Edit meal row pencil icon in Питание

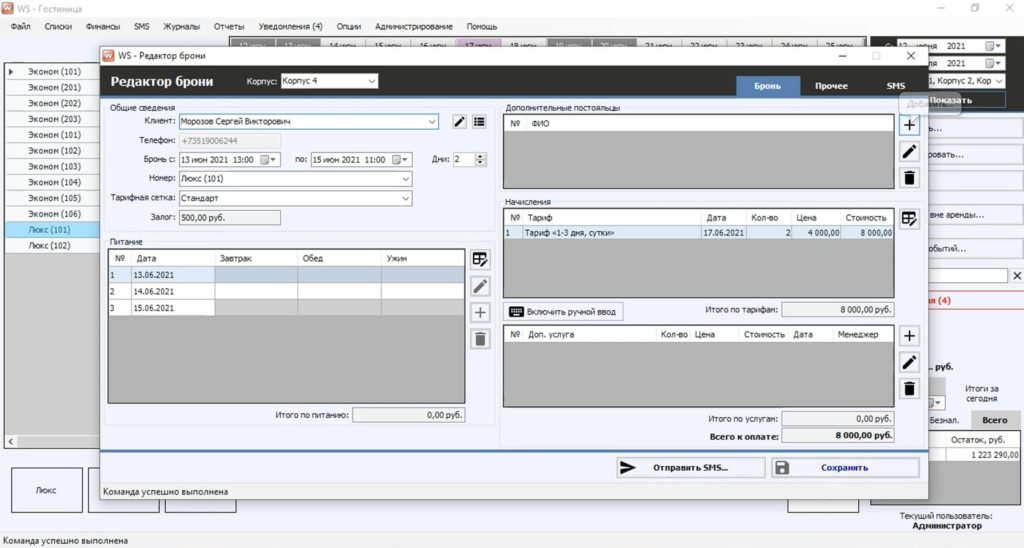[480, 286]
